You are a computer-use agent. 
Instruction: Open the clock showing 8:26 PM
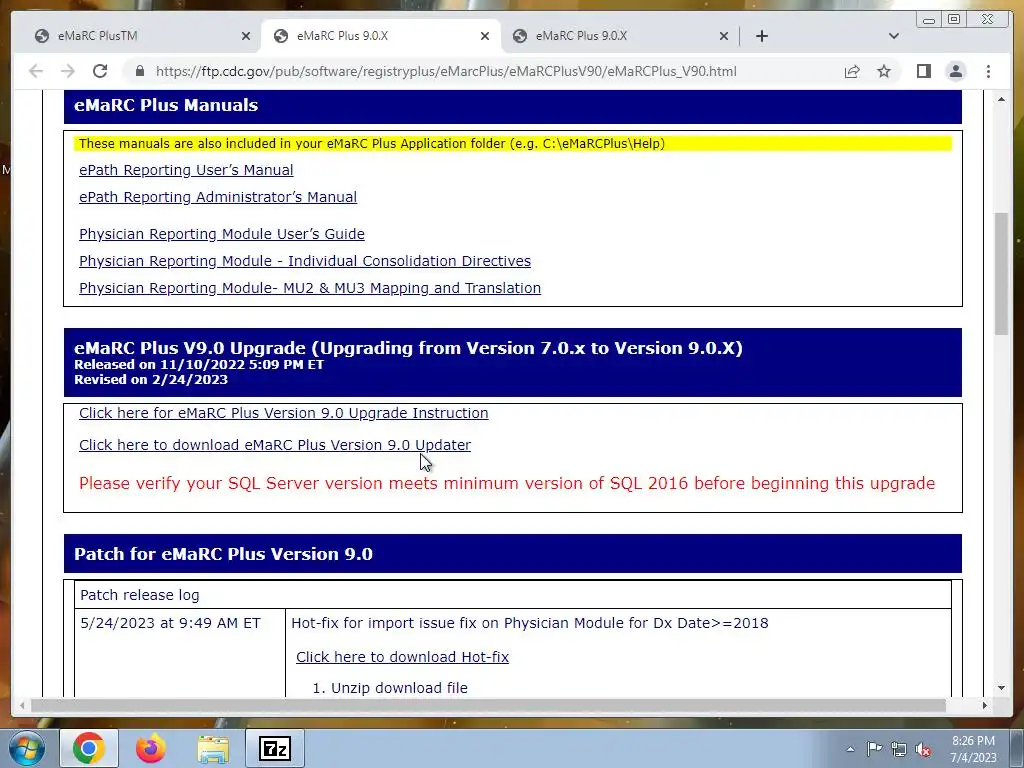click(x=974, y=748)
